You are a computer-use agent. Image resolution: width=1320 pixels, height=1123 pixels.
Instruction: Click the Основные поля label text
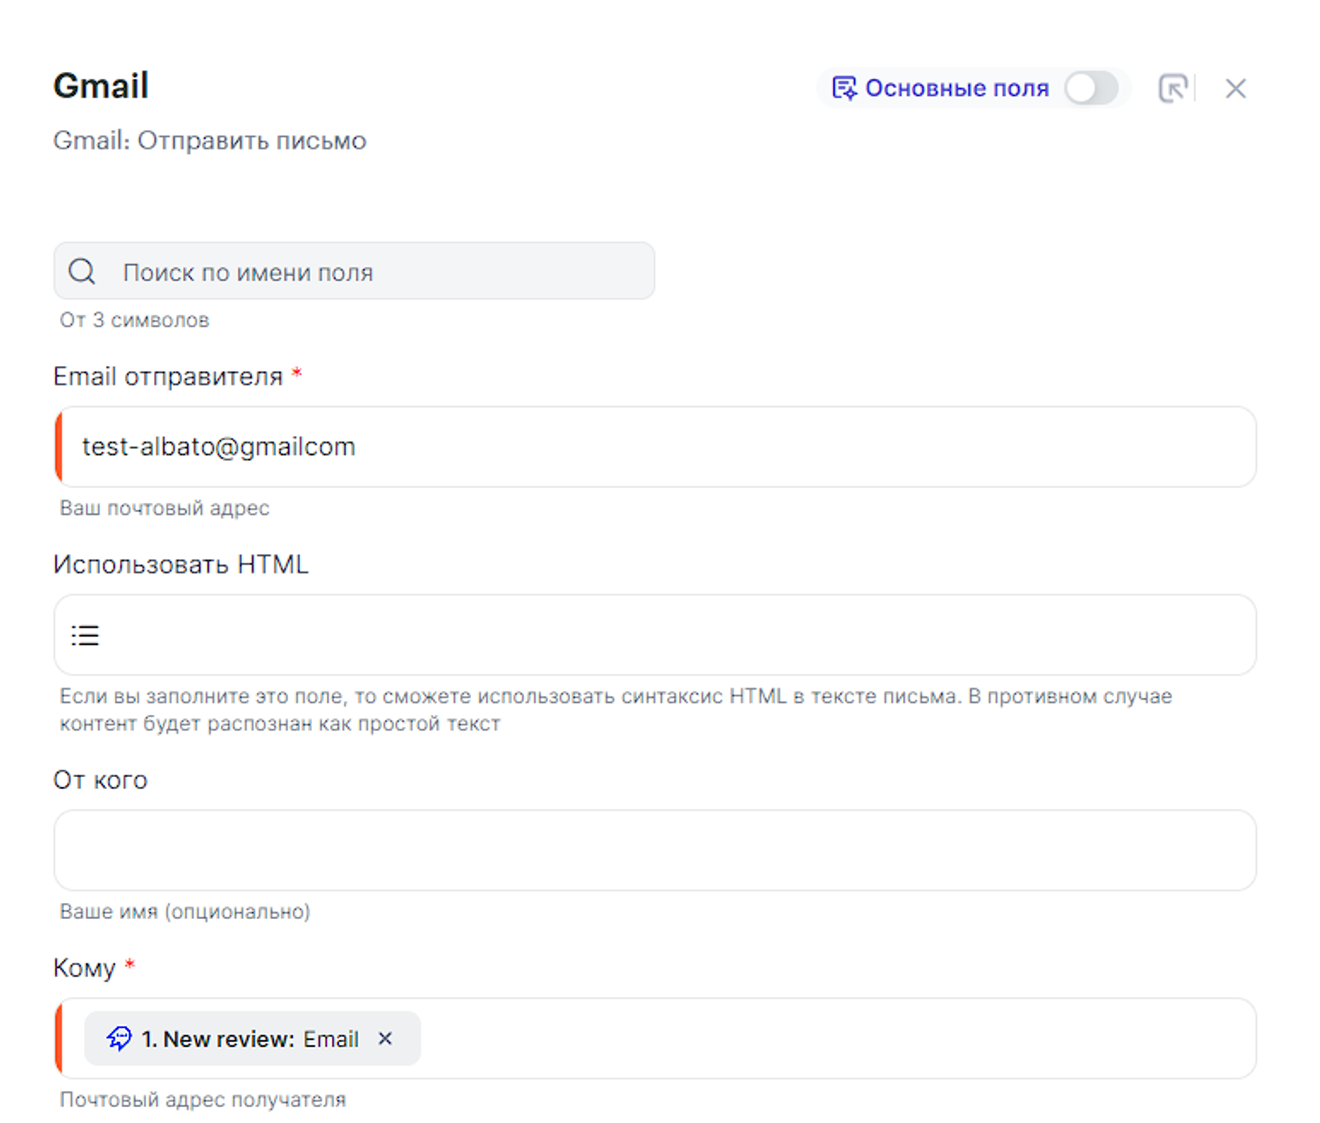point(956,88)
